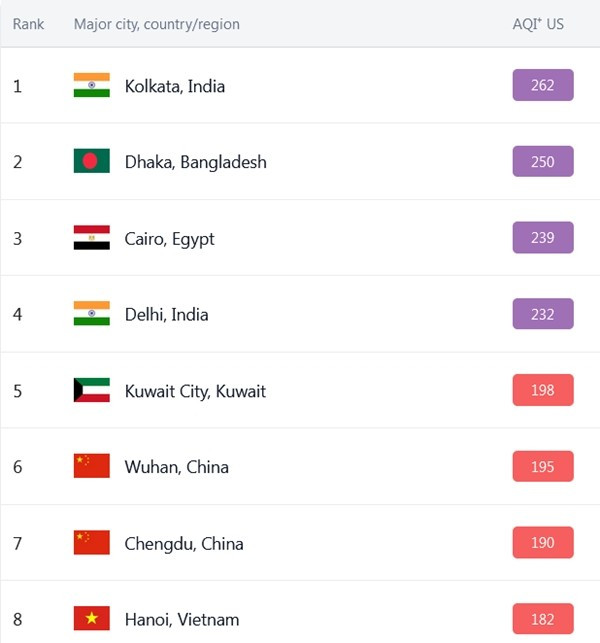The image size is (600, 643).
Task: Click the purple 239 AQI badge
Action: 542,238
